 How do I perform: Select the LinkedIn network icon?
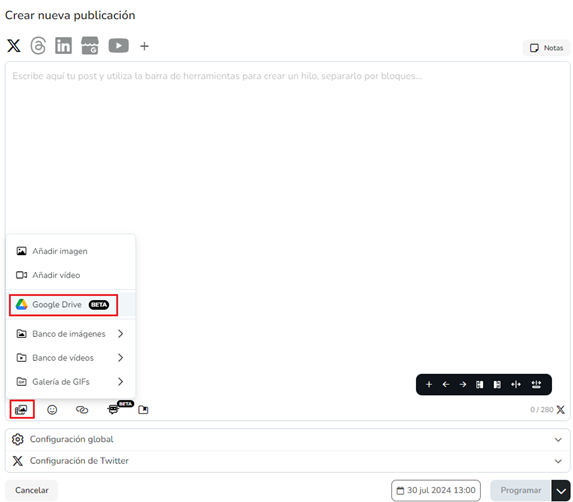(x=63, y=46)
